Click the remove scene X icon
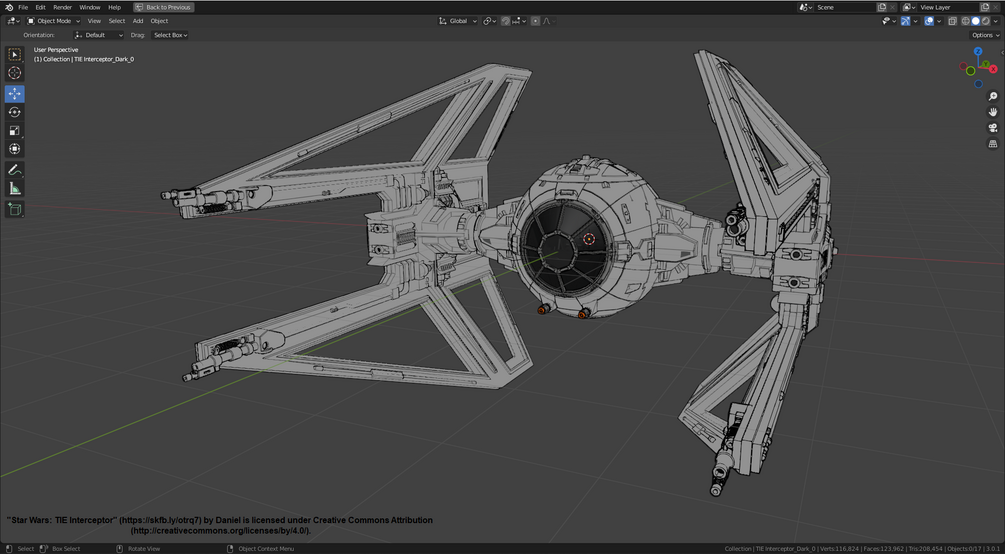This screenshot has width=1005, height=554. 893,7
